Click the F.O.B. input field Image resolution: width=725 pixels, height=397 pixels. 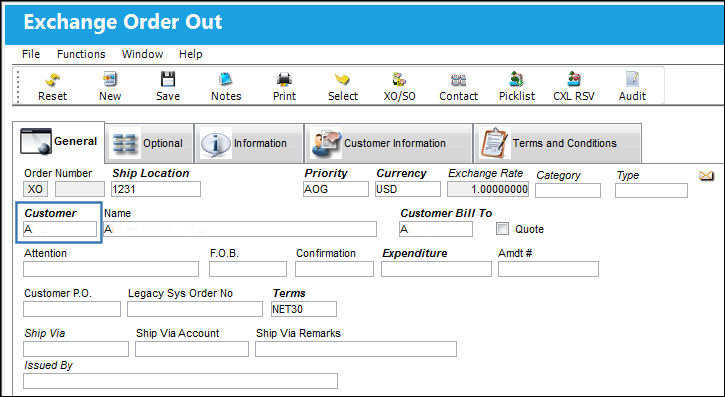(x=248, y=269)
